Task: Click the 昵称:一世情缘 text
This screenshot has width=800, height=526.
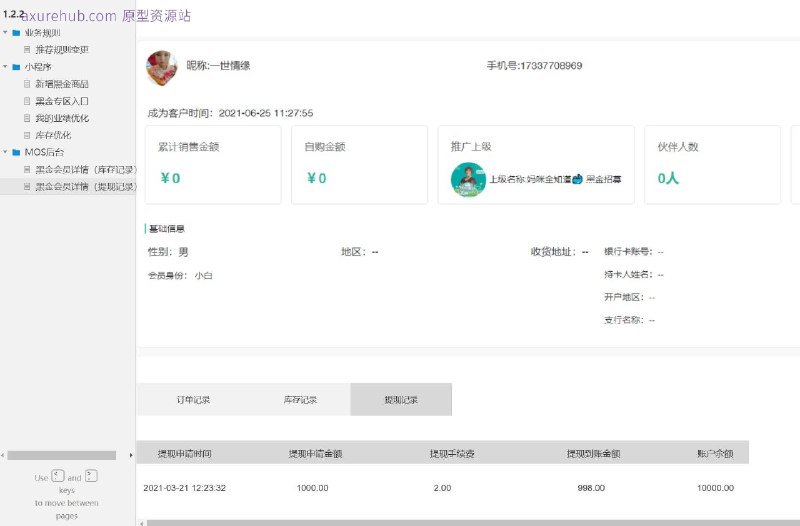Action: point(218,65)
